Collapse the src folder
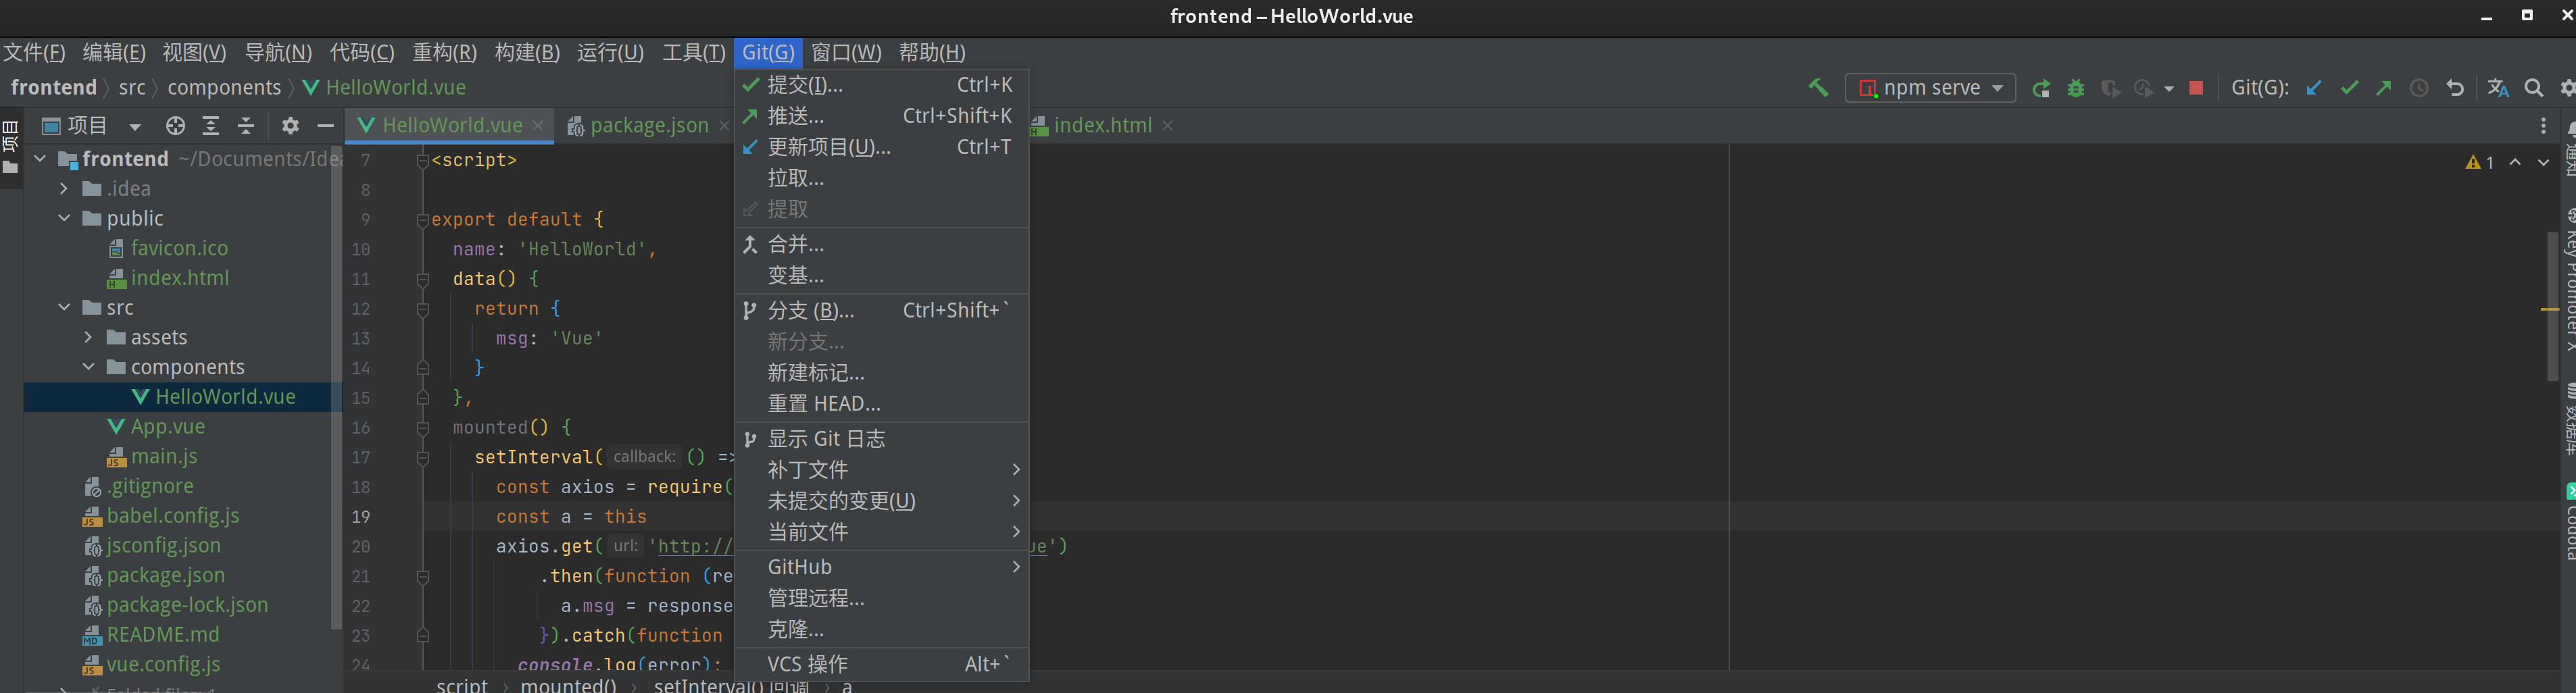 click(65, 307)
